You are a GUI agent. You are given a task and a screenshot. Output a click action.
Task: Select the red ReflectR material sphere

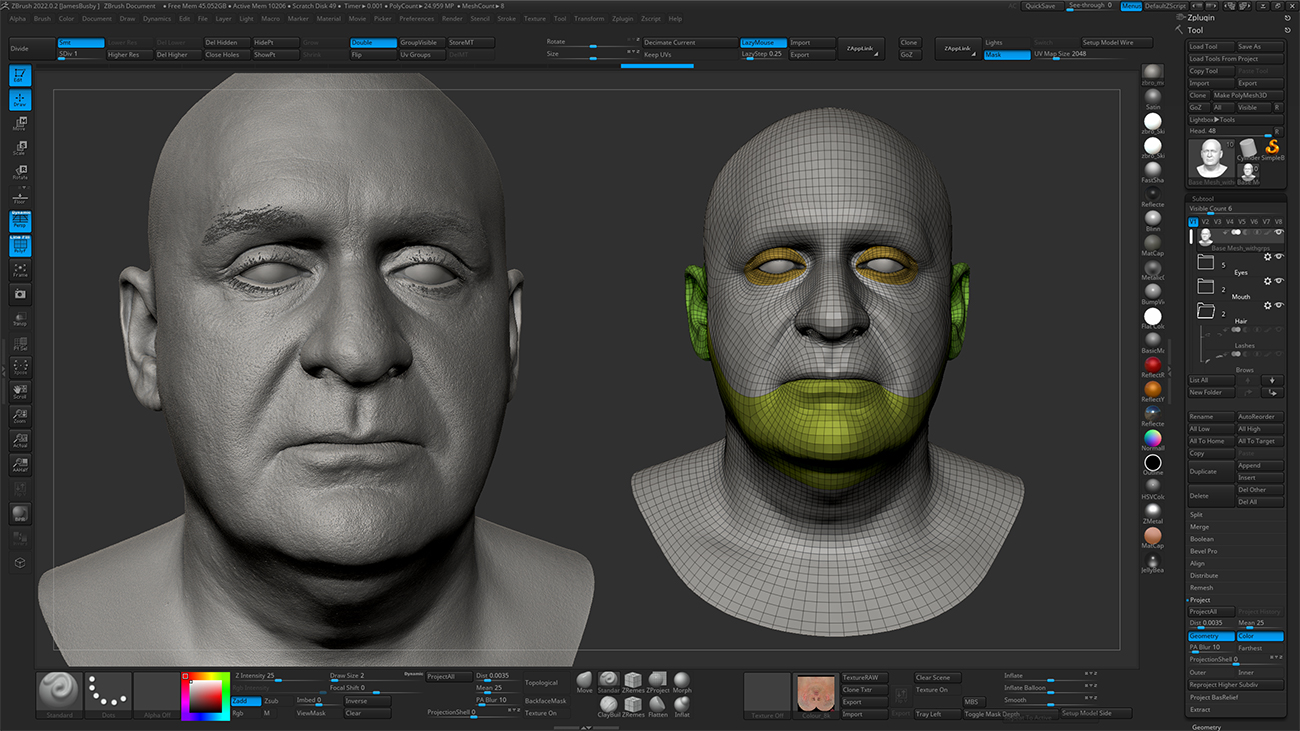(1153, 366)
